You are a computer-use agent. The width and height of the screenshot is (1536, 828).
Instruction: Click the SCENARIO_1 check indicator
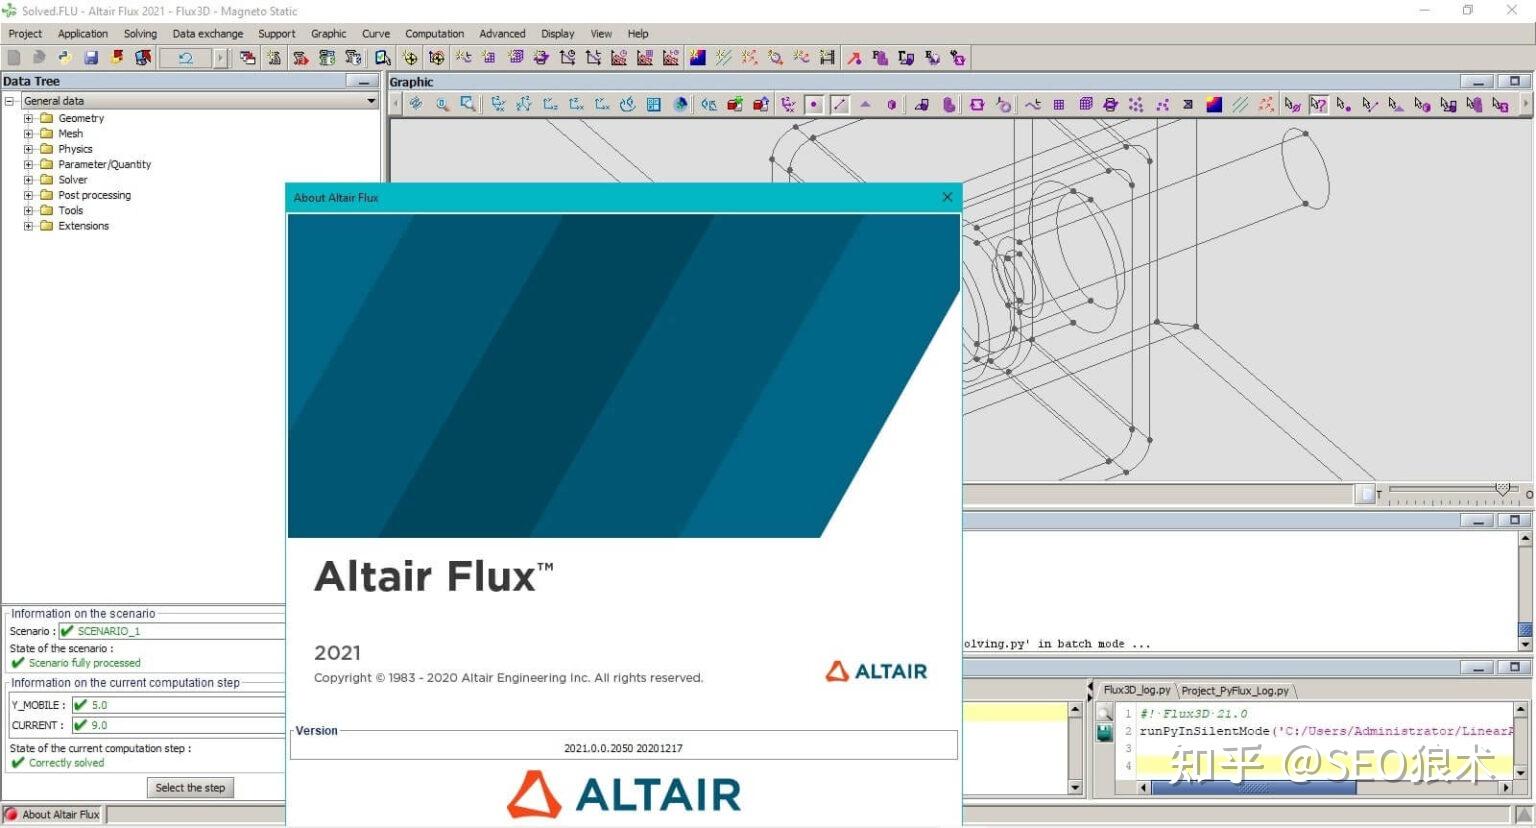coord(68,630)
